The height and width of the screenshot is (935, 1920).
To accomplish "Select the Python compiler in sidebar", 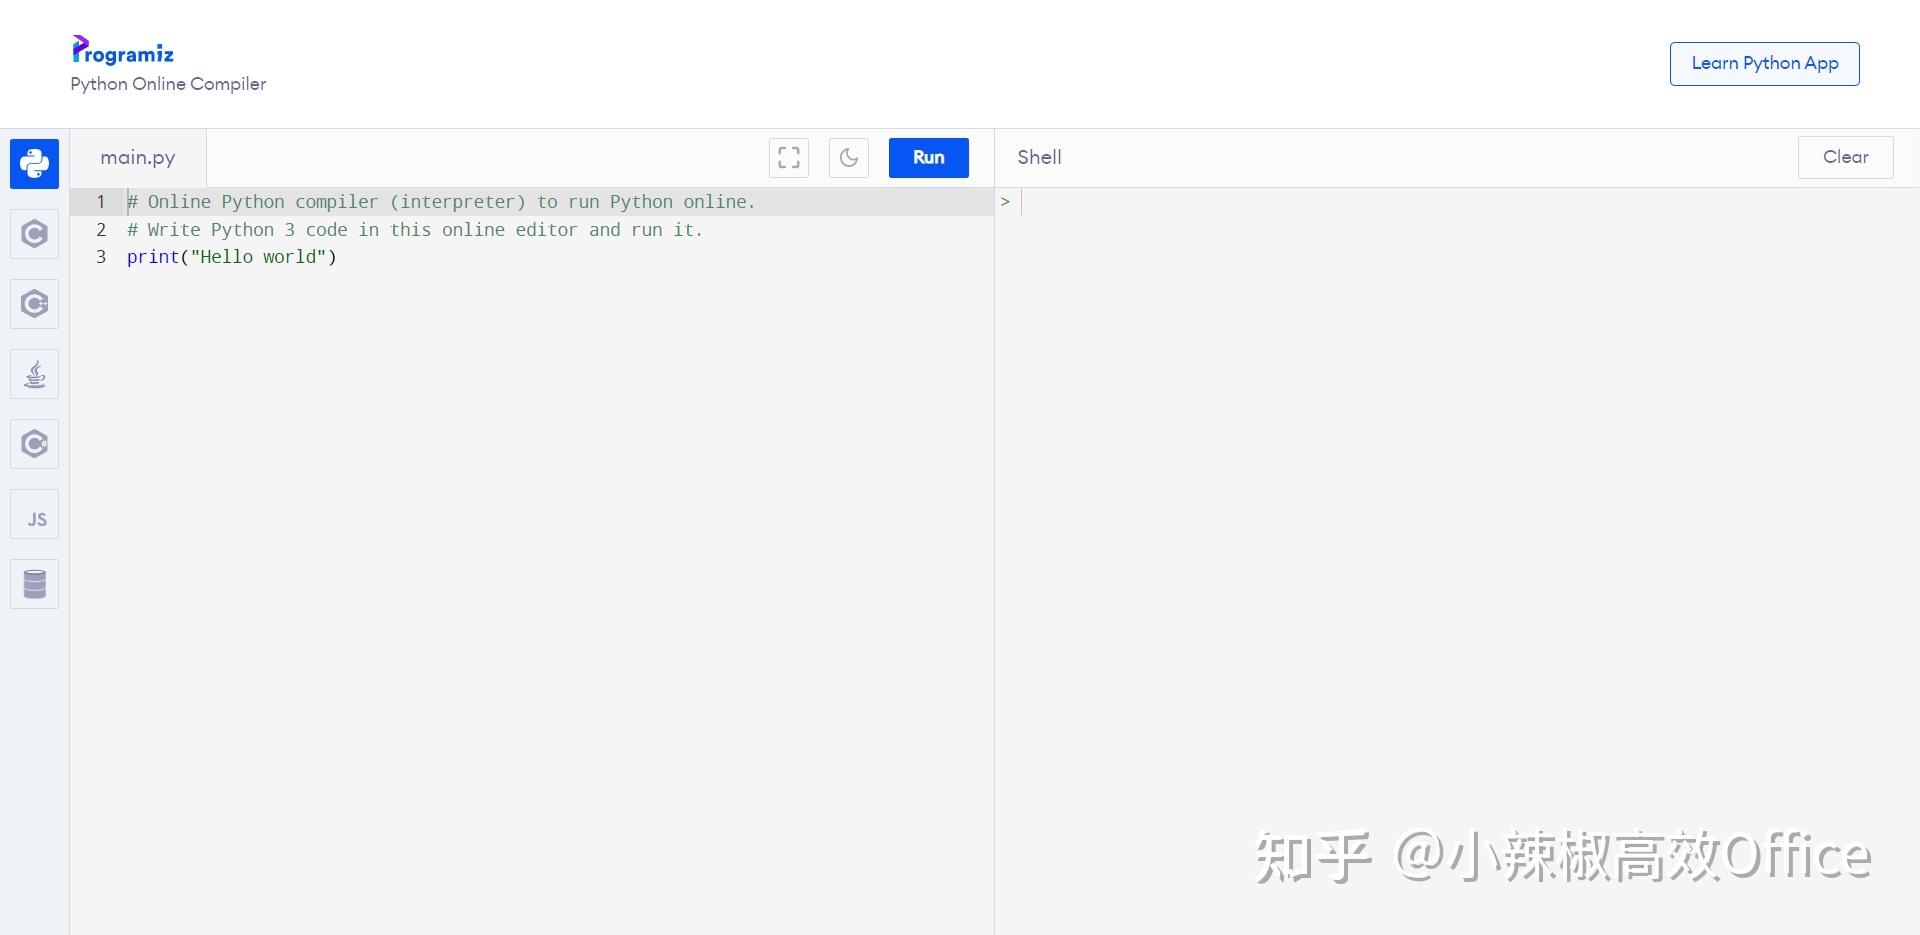I will point(34,163).
